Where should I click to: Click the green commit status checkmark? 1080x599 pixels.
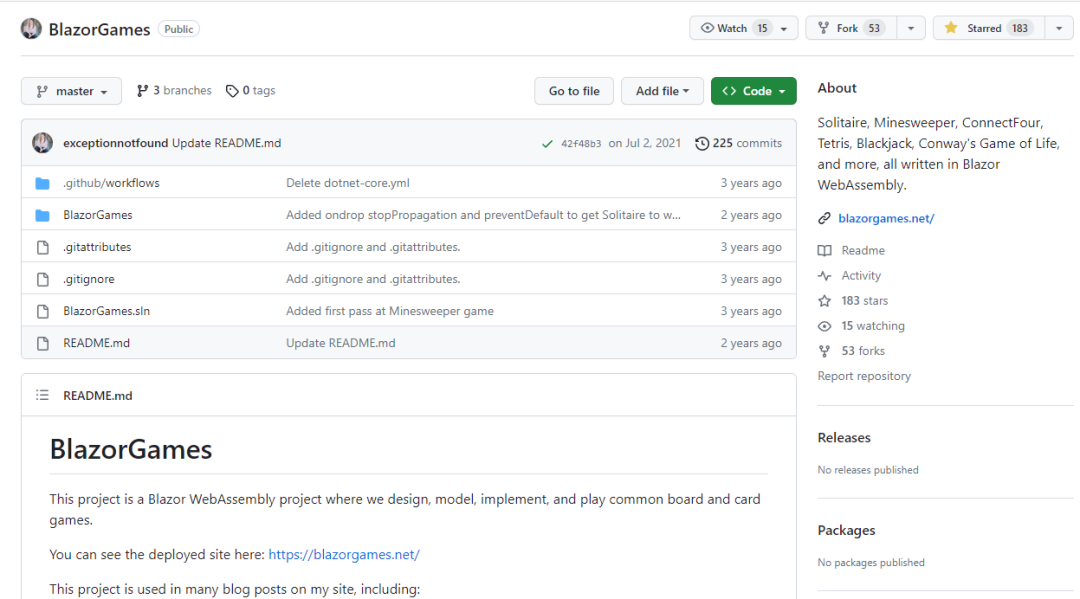pos(547,143)
